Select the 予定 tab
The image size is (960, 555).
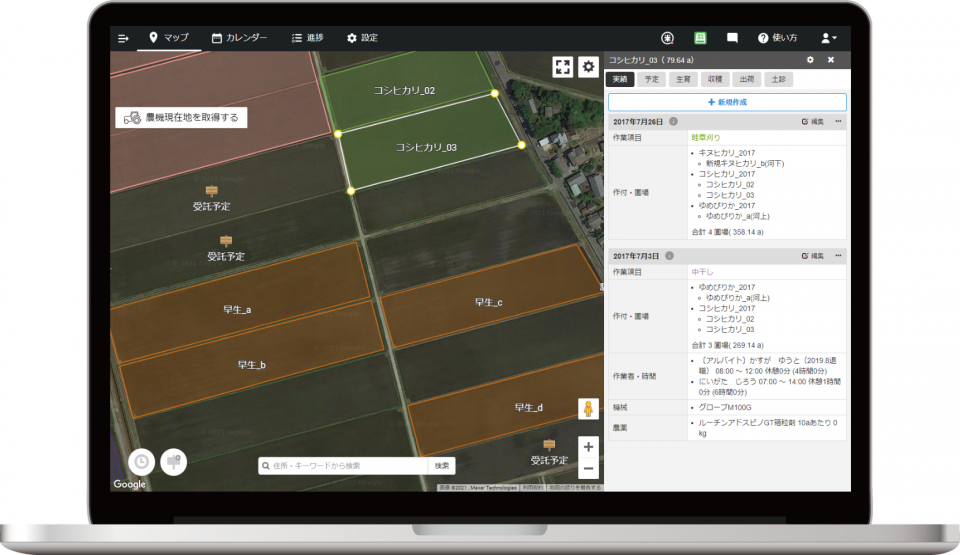coord(652,79)
